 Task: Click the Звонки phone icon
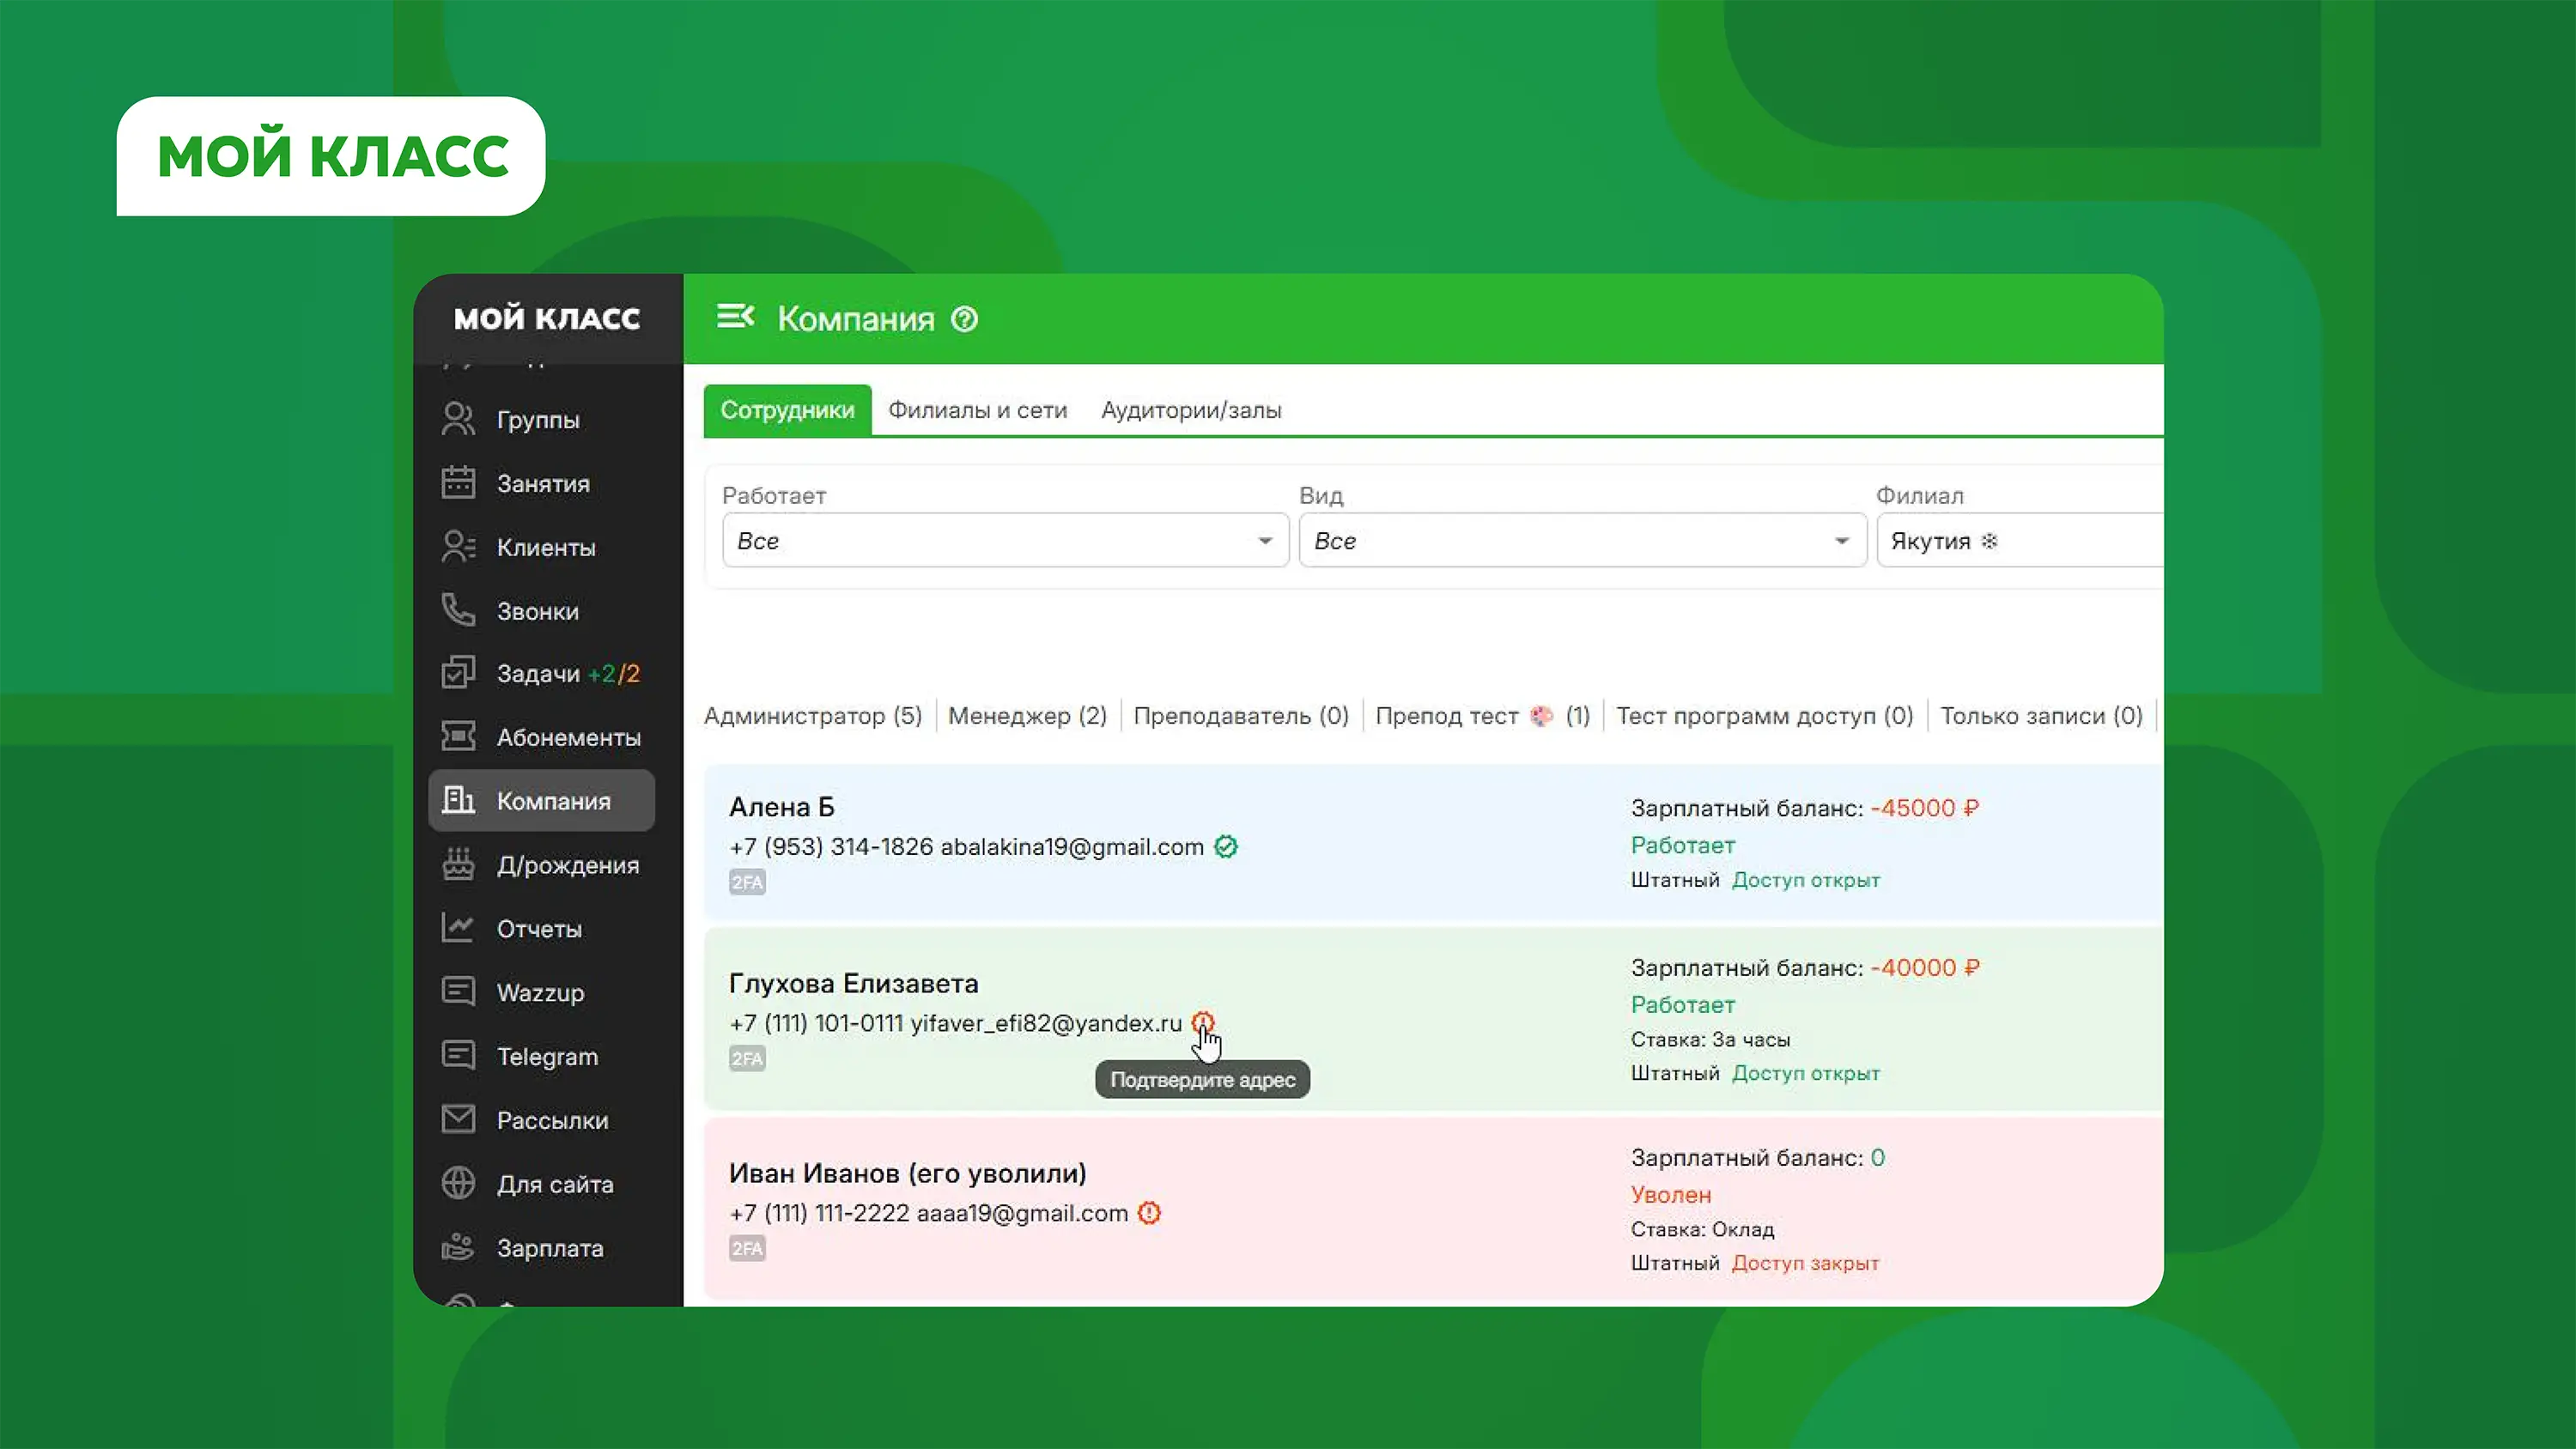[458, 610]
